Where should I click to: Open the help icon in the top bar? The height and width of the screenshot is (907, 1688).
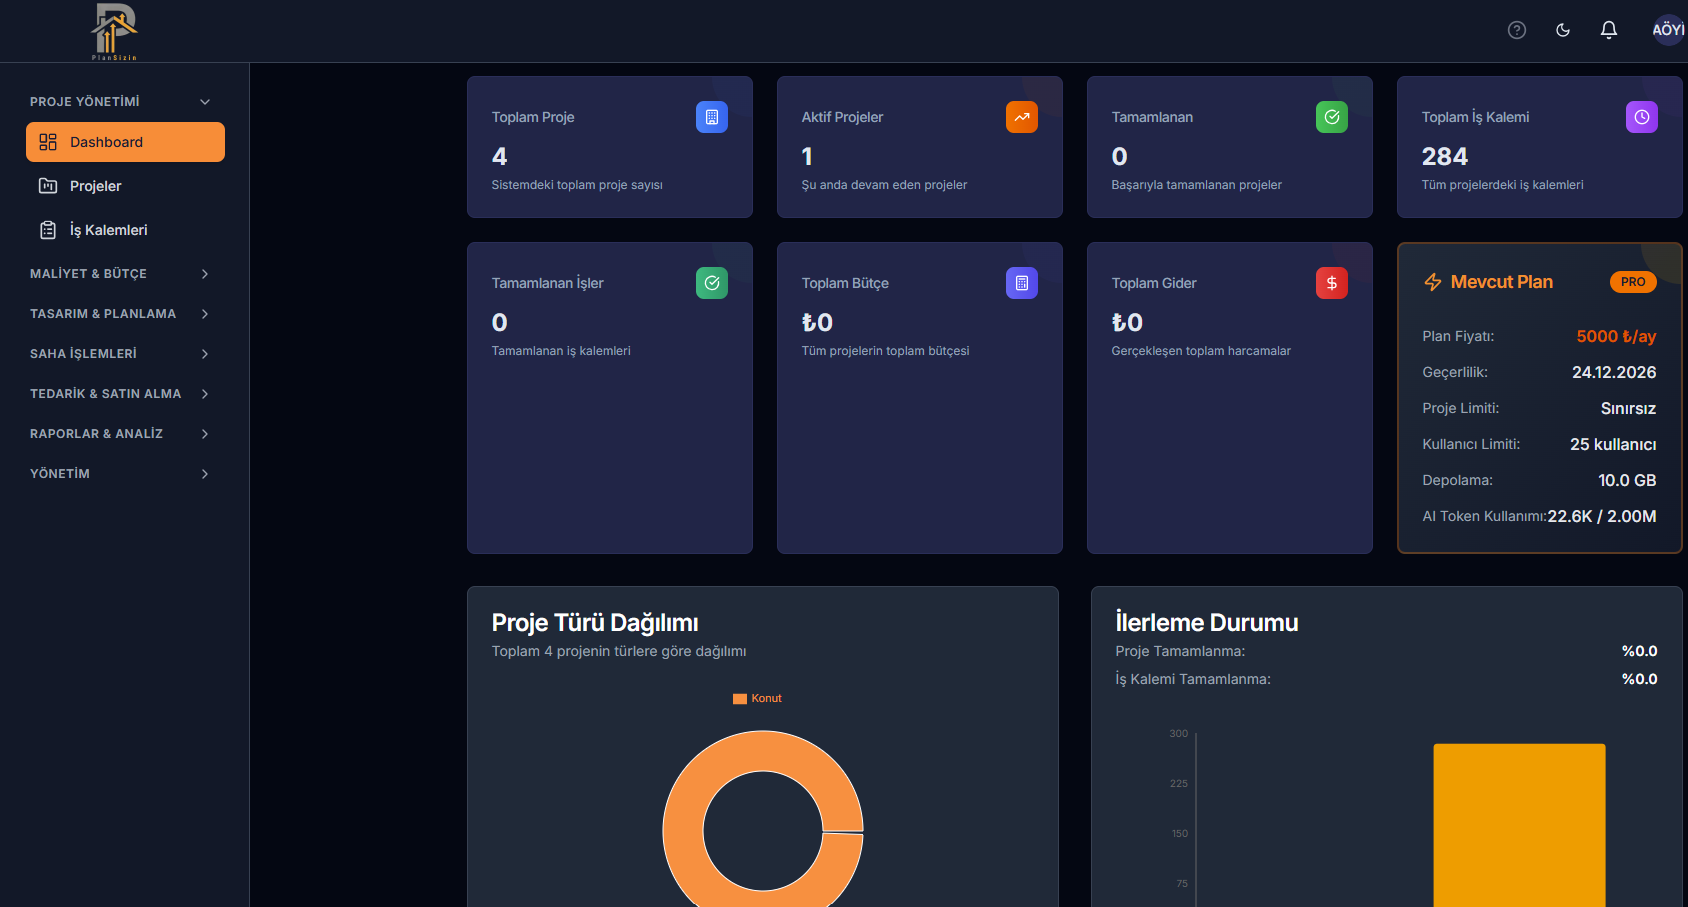(x=1516, y=30)
